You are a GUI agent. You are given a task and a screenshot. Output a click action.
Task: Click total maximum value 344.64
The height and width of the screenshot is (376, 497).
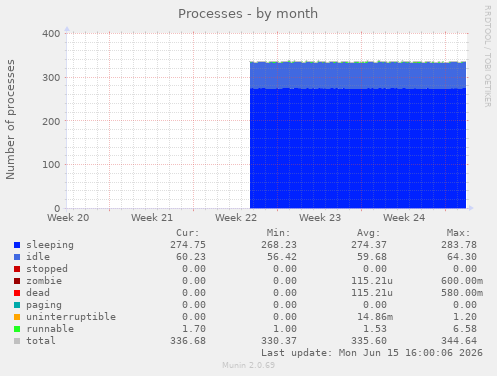pyautogui.click(x=459, y=341)
